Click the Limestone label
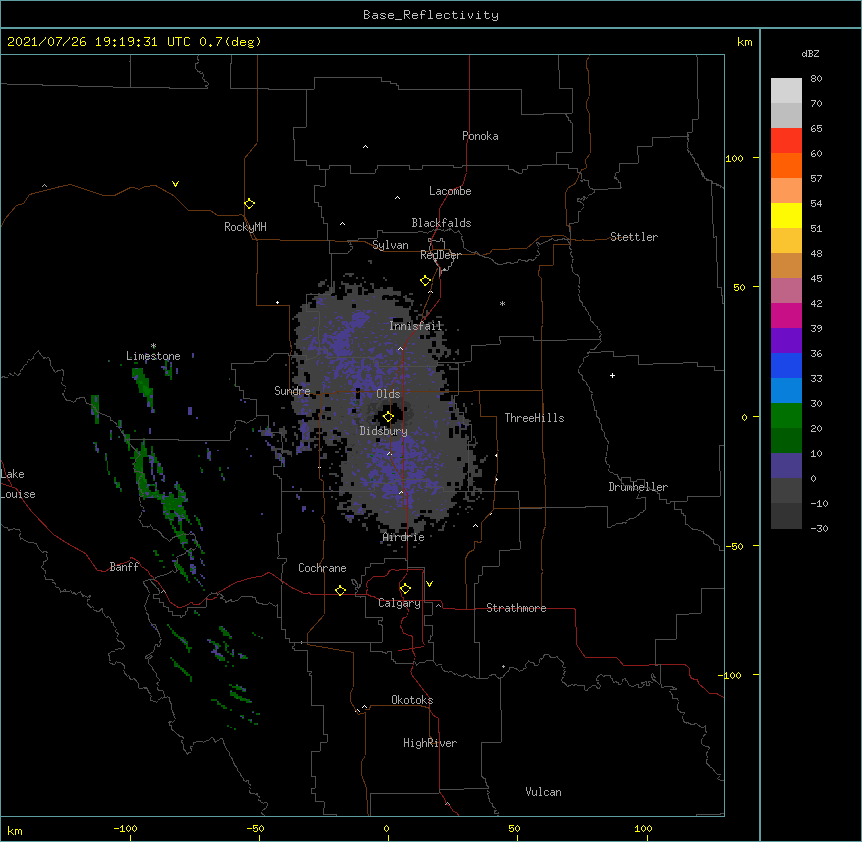Screen dimensions: 862x842 click(153, 356)
